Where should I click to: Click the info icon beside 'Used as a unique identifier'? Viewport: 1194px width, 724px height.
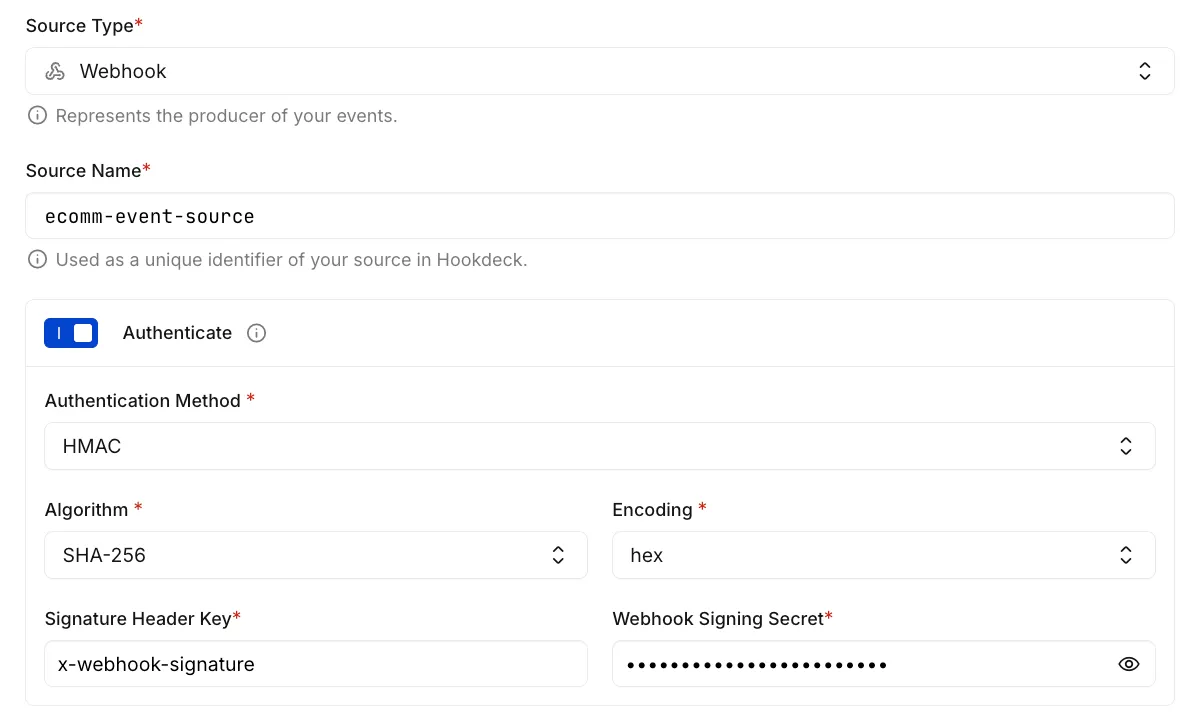(37, 260)
